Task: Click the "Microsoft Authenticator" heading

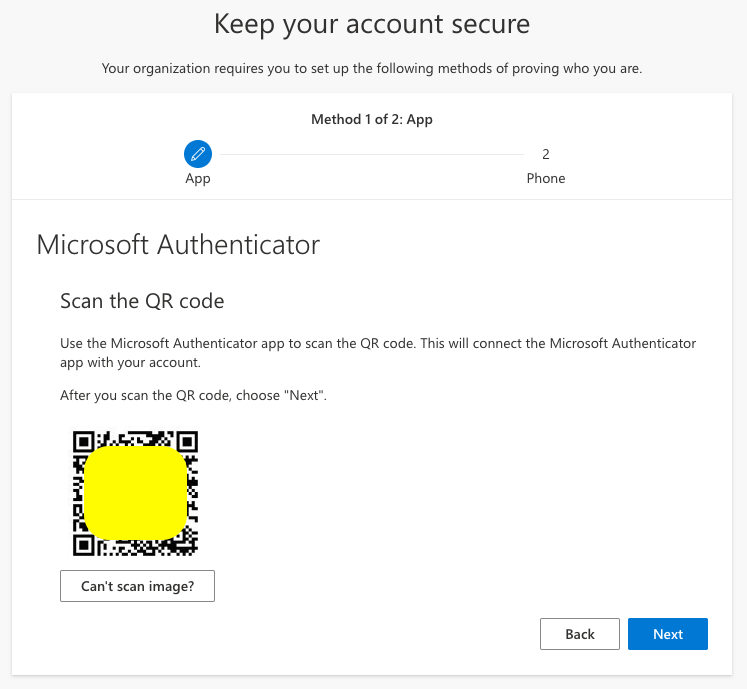Action: (x=178, y=245)
